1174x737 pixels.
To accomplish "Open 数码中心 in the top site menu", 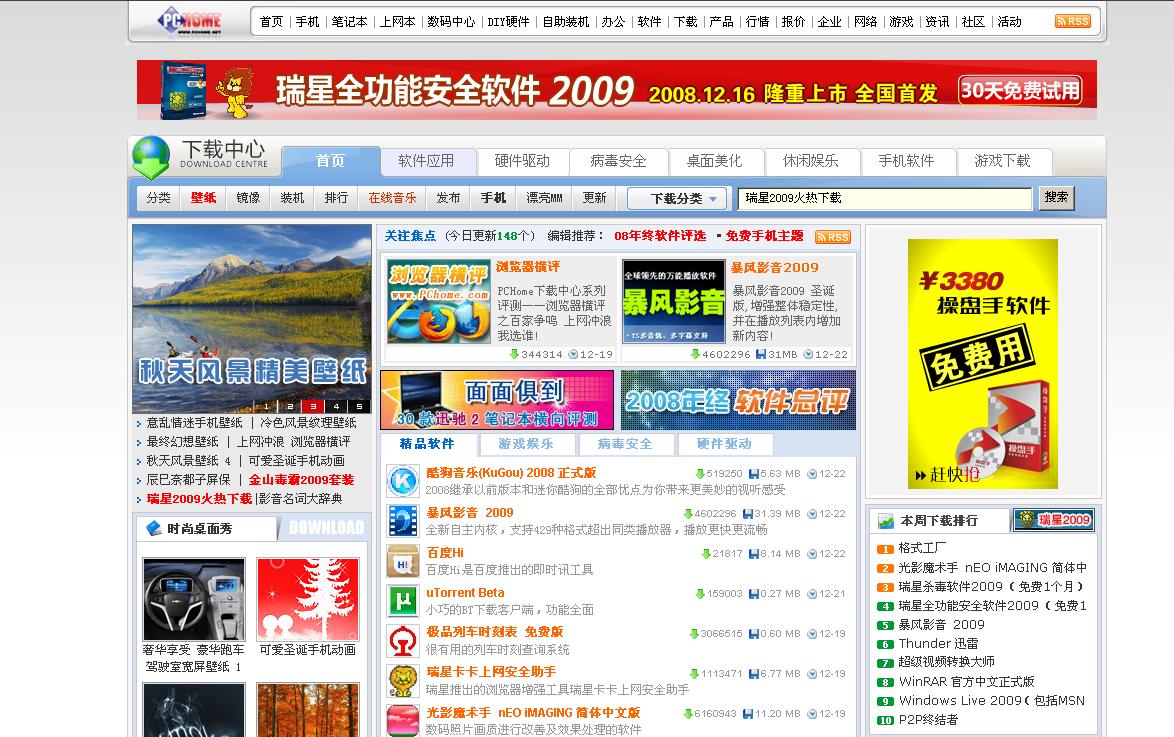I will (x=451, y=22).
